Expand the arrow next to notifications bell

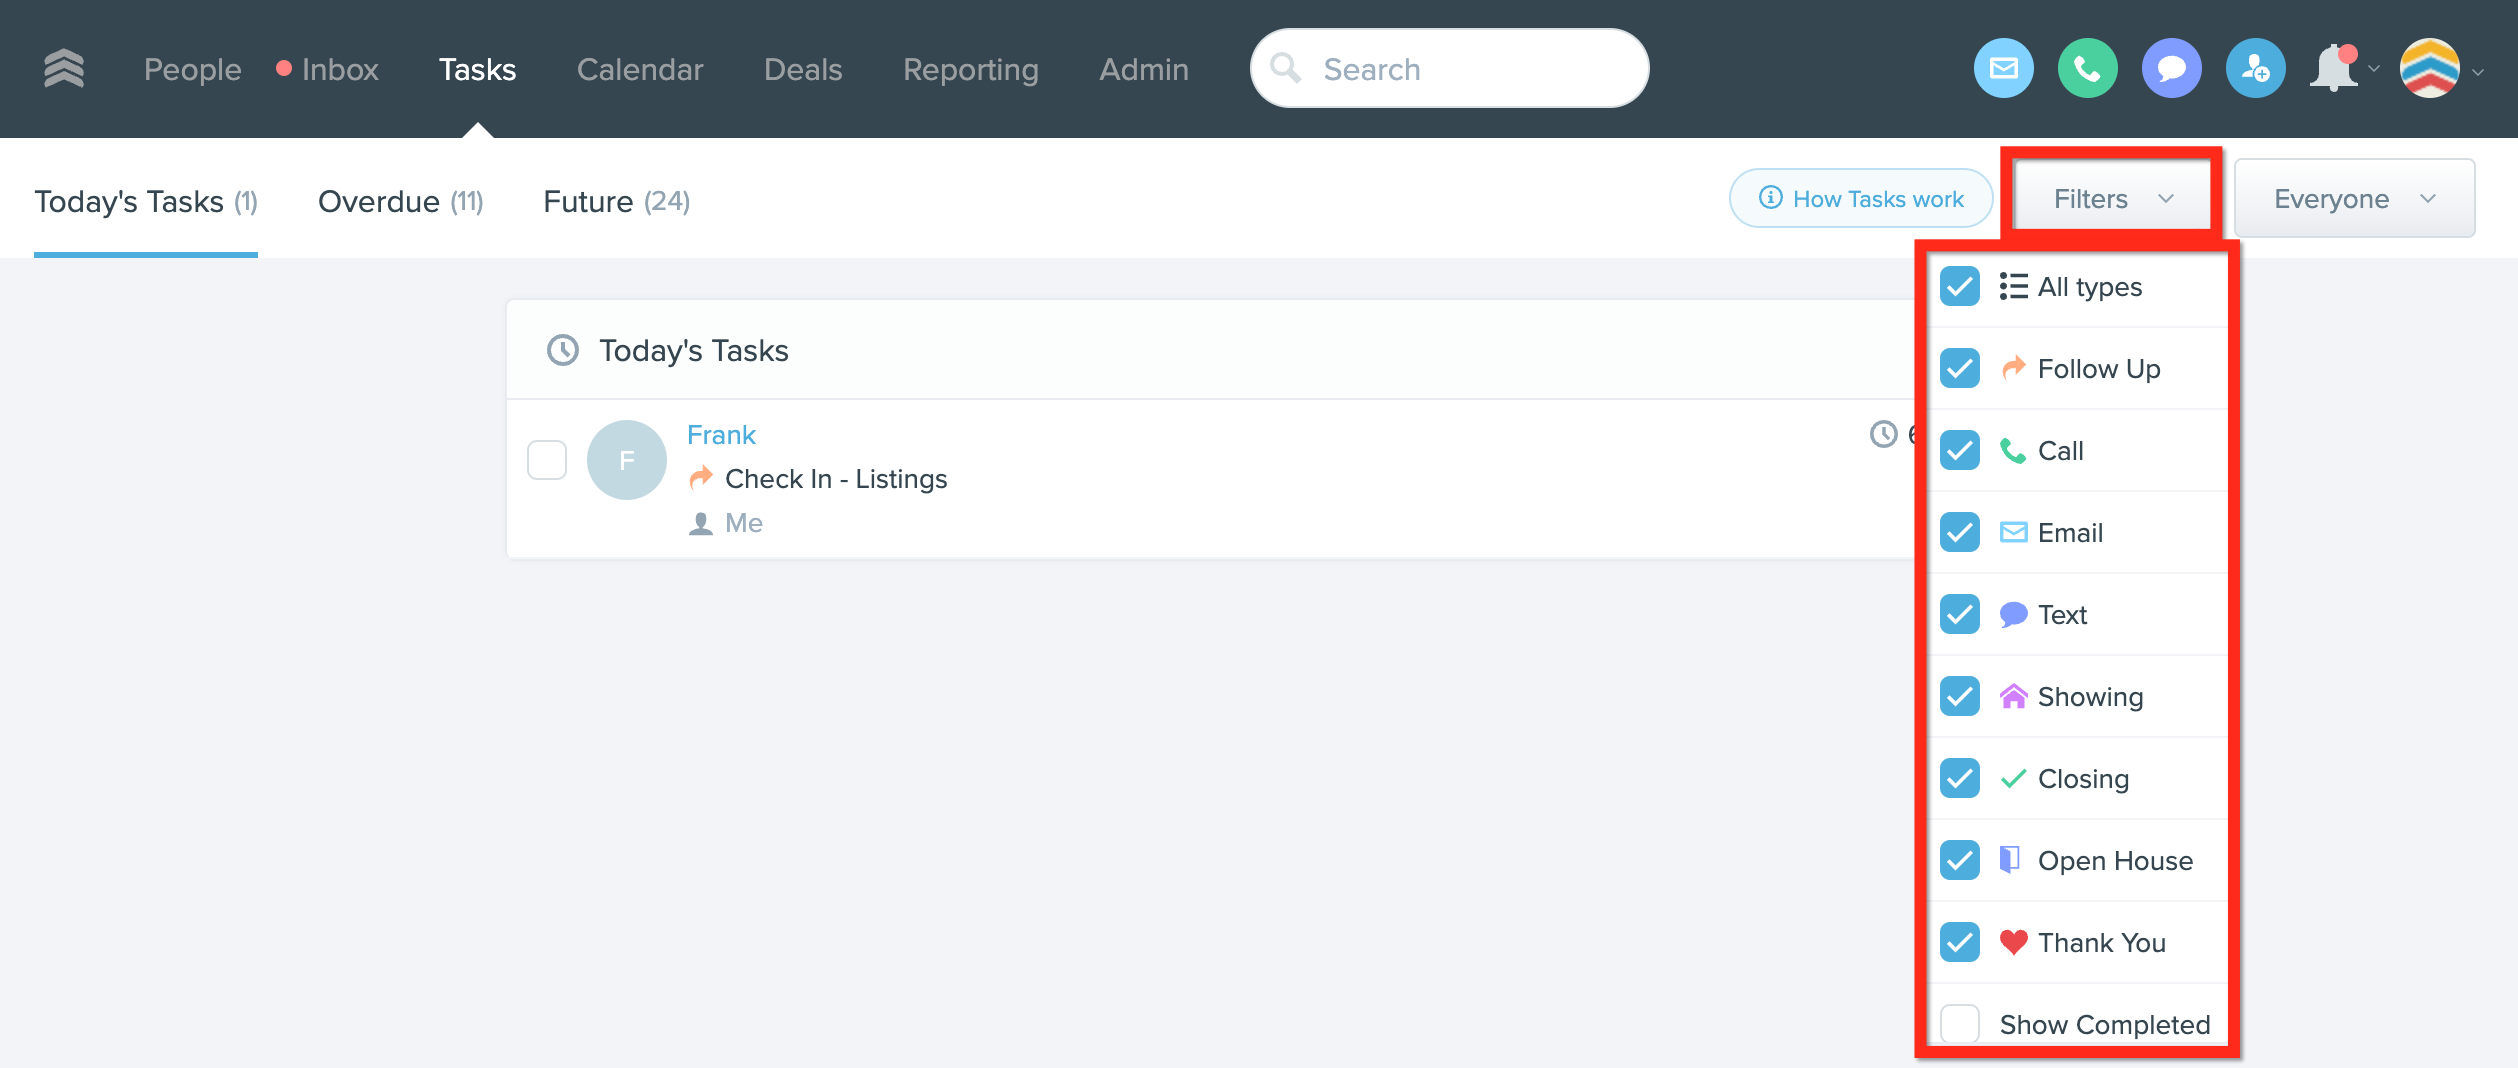coord(2374,69)
